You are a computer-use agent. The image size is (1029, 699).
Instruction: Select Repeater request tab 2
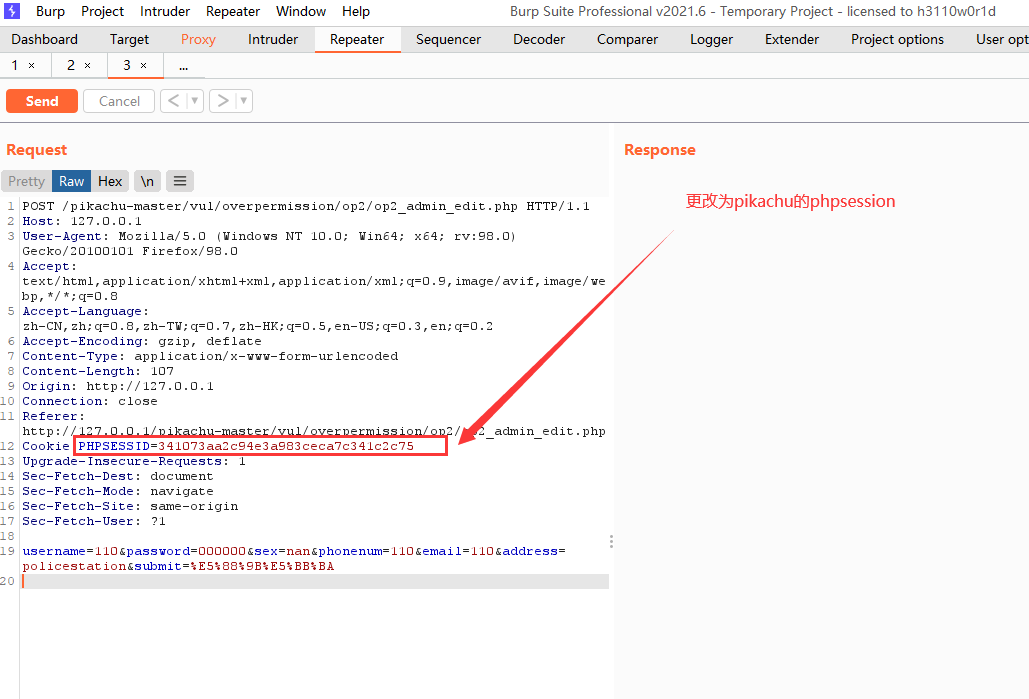pyautogui.click(x=71, y=65)
